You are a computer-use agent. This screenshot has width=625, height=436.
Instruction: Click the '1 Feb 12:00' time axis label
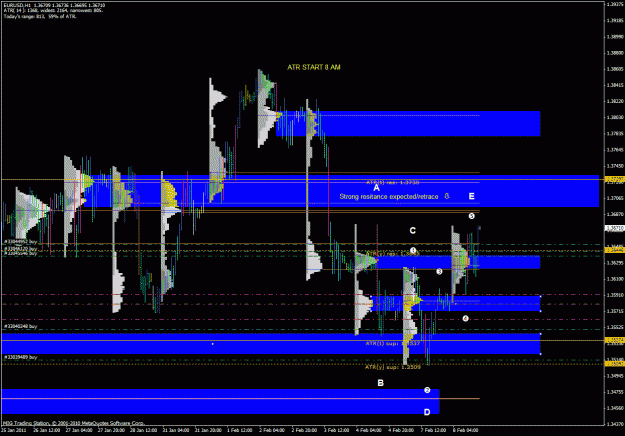240,430
